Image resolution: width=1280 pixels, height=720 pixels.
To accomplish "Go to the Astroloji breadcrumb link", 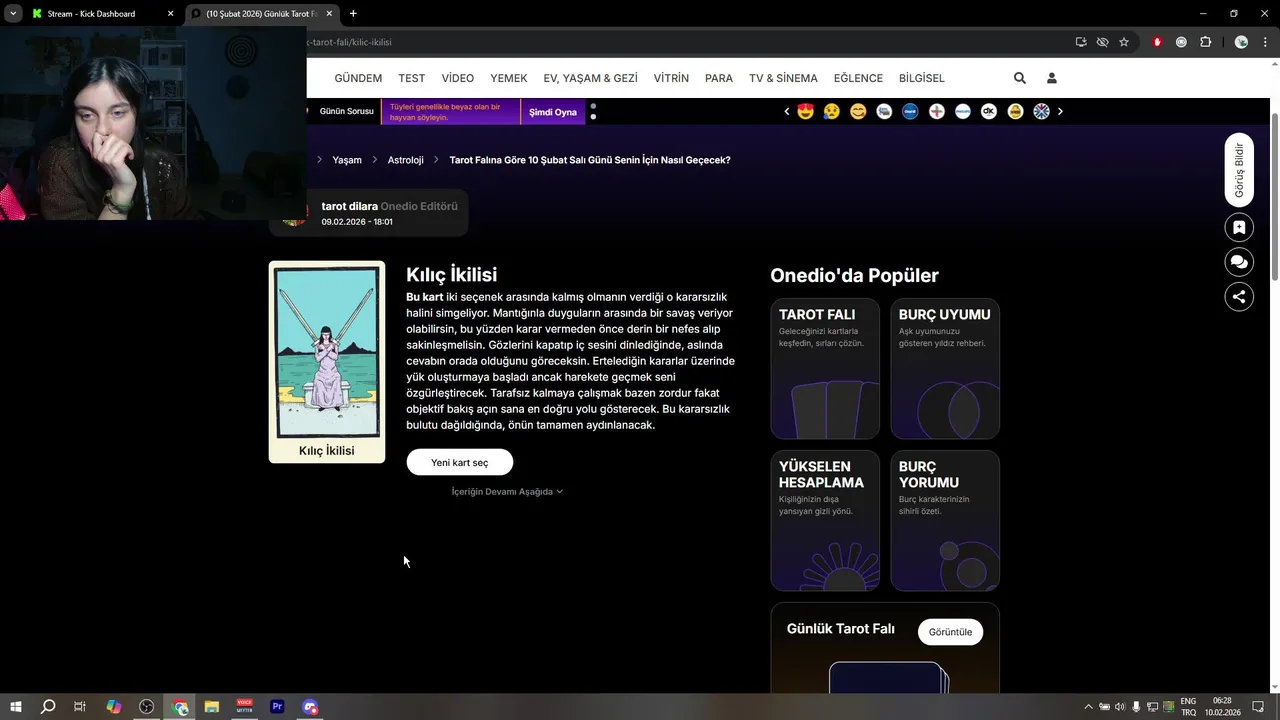I will pyautogui.click(x=406, y=160).
